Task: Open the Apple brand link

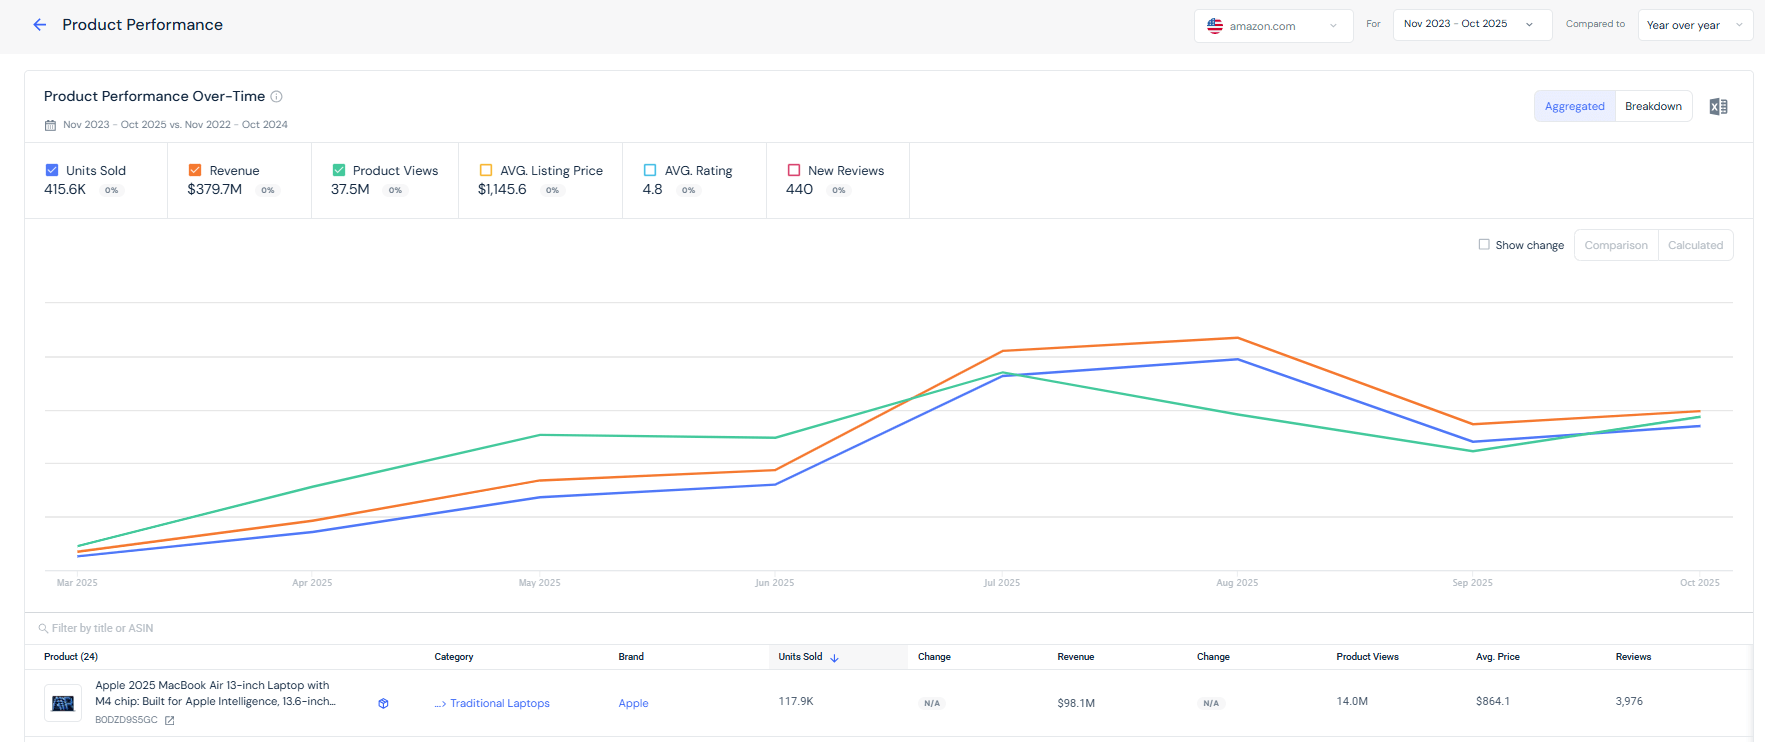Action: 633,704
